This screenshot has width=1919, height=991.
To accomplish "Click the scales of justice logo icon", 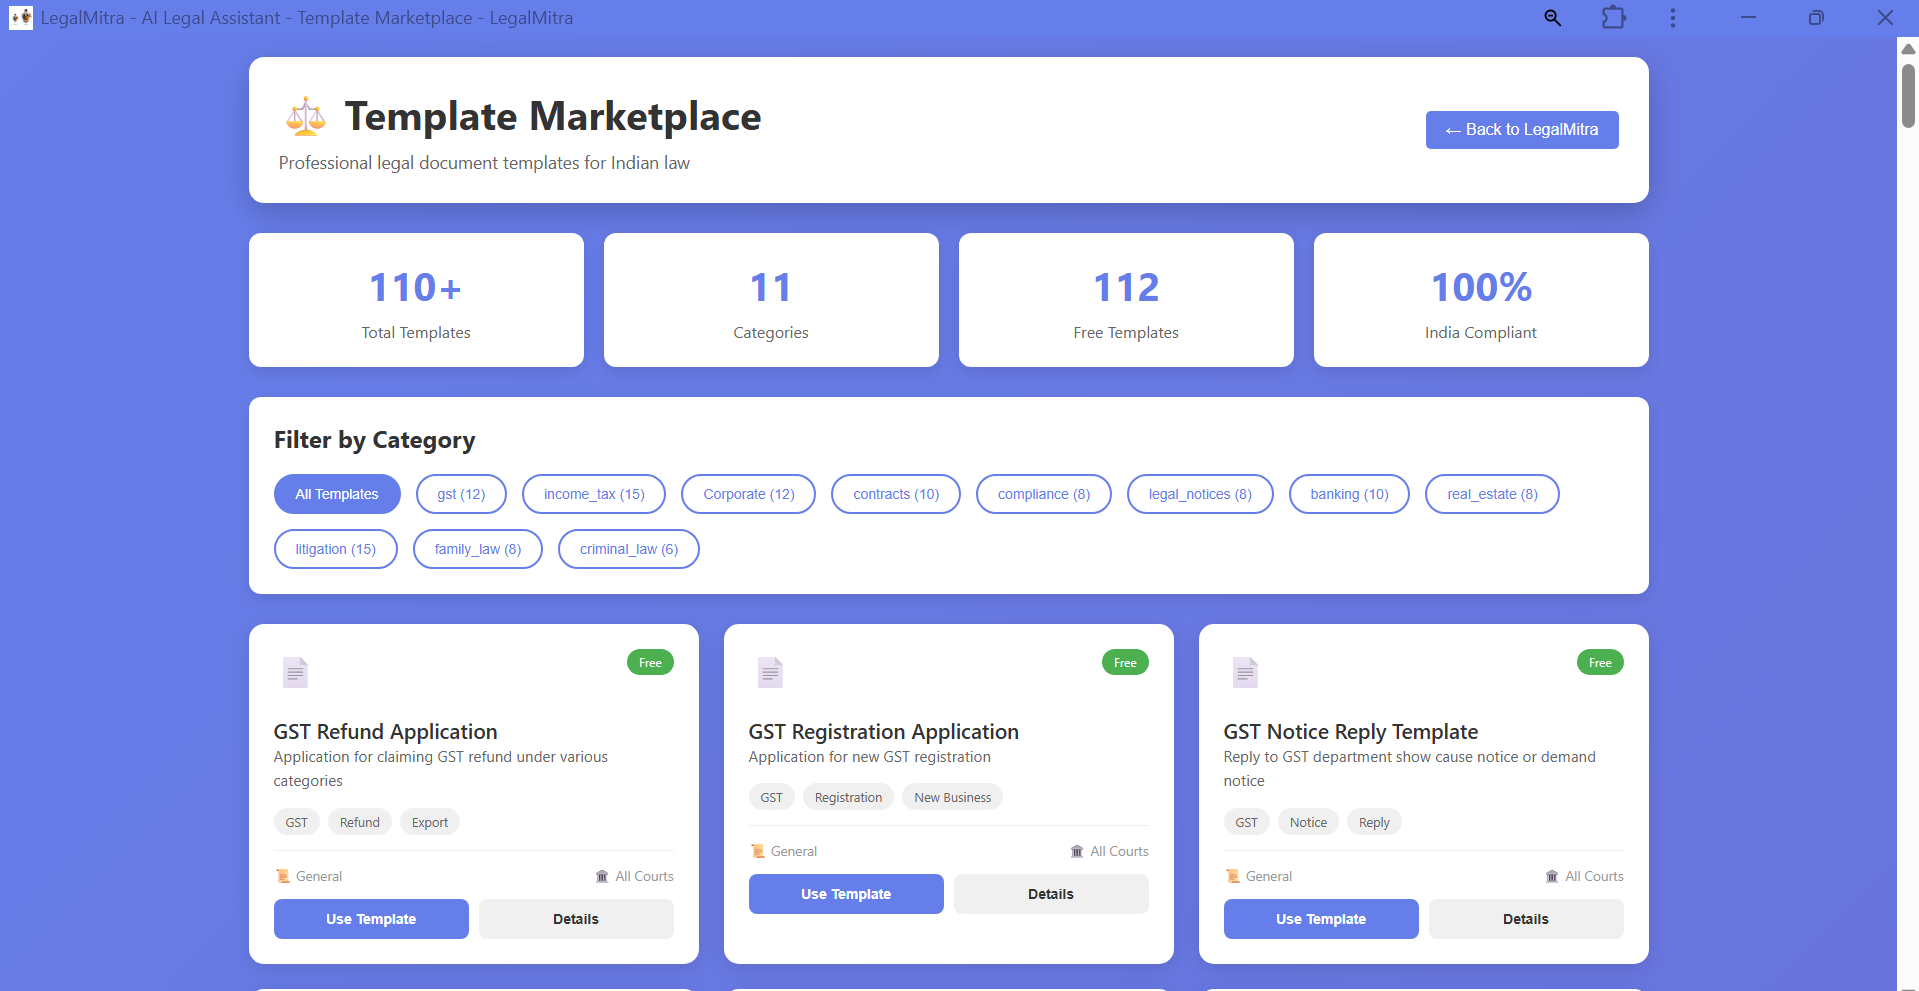I will pos(306,117).
